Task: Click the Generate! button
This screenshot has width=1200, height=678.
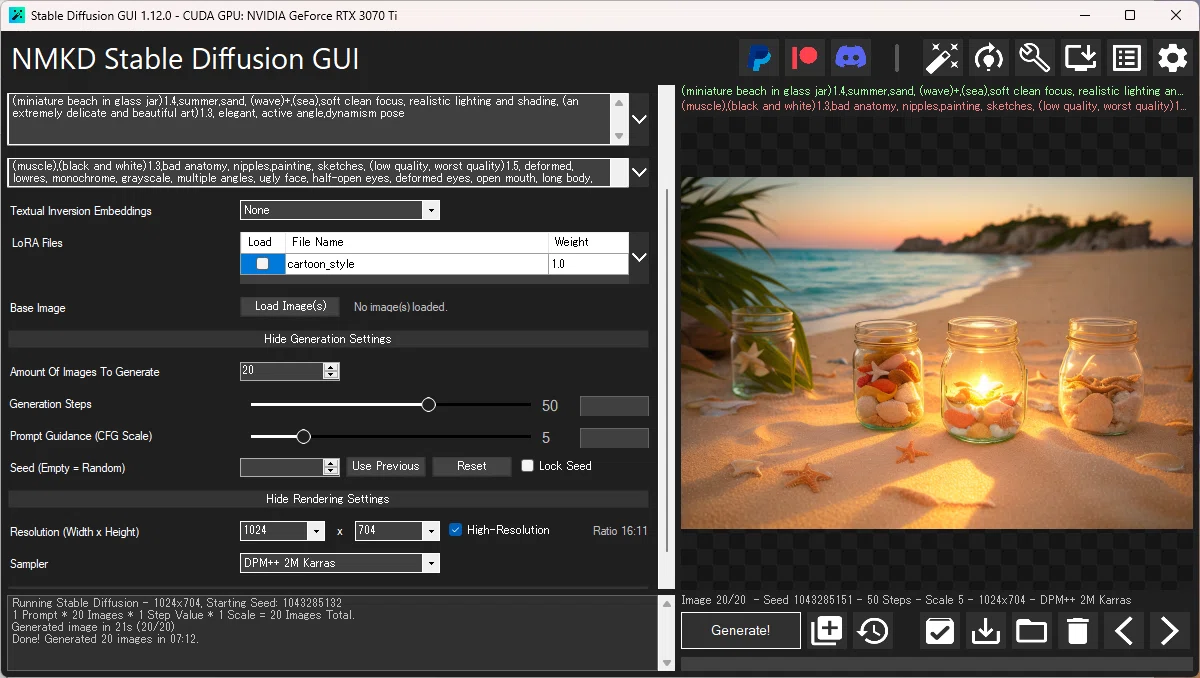Action: point(741,631)
